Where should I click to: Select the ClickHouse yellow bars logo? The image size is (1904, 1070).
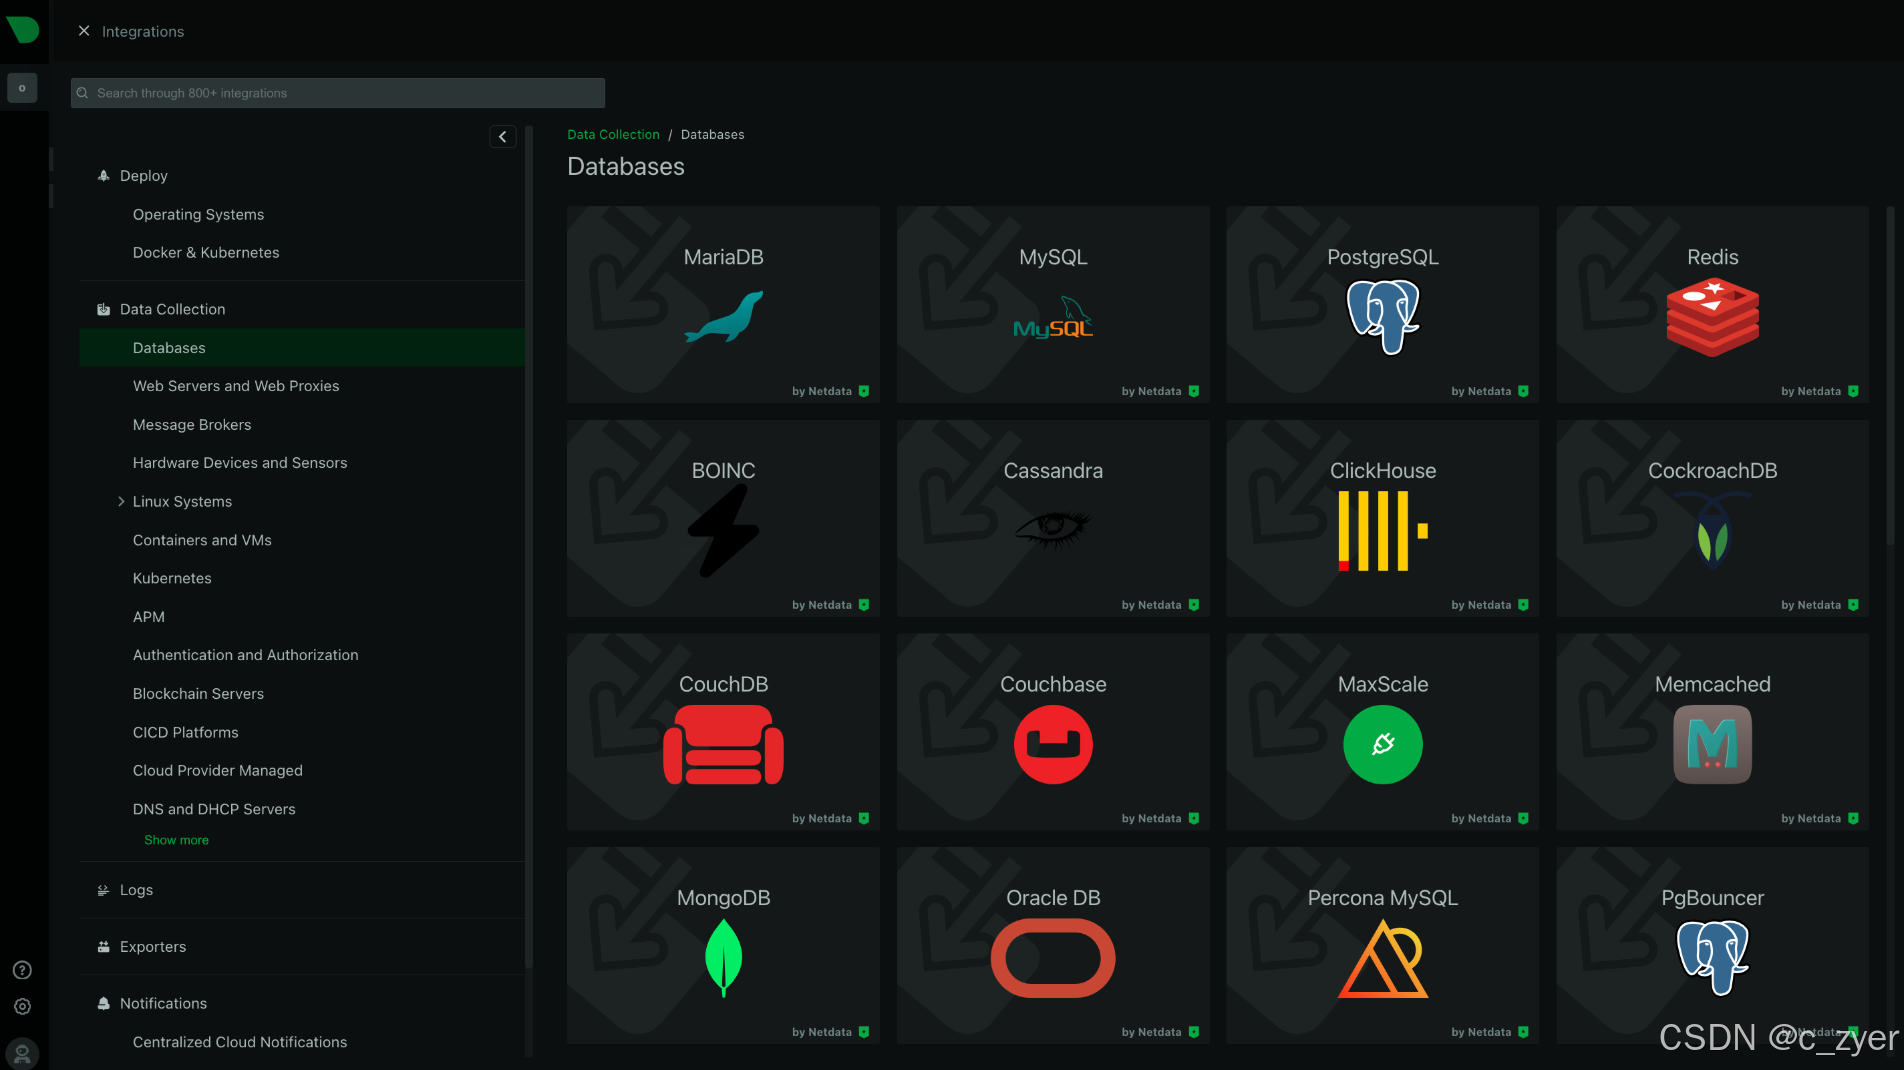pyautogui.click(x=1383, y=531)
